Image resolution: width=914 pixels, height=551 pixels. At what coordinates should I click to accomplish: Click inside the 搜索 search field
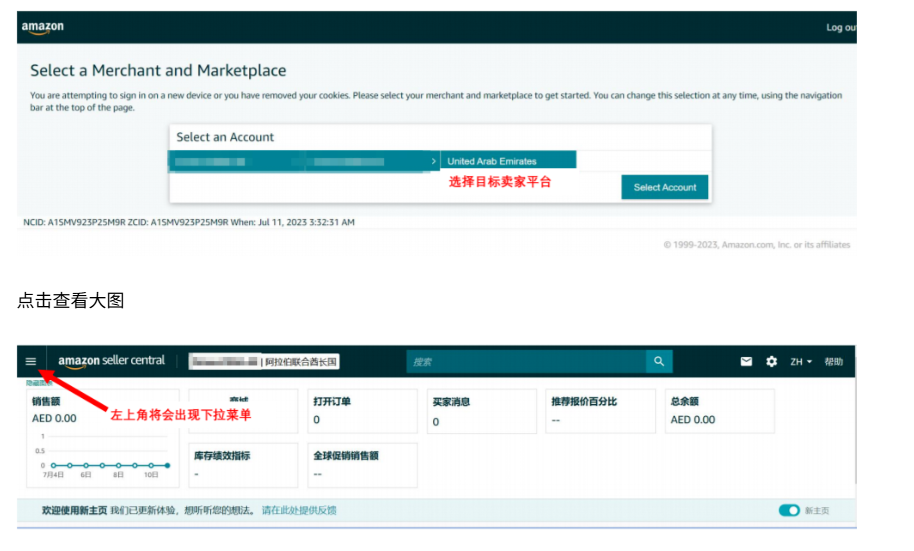click(x=525, y=362)
